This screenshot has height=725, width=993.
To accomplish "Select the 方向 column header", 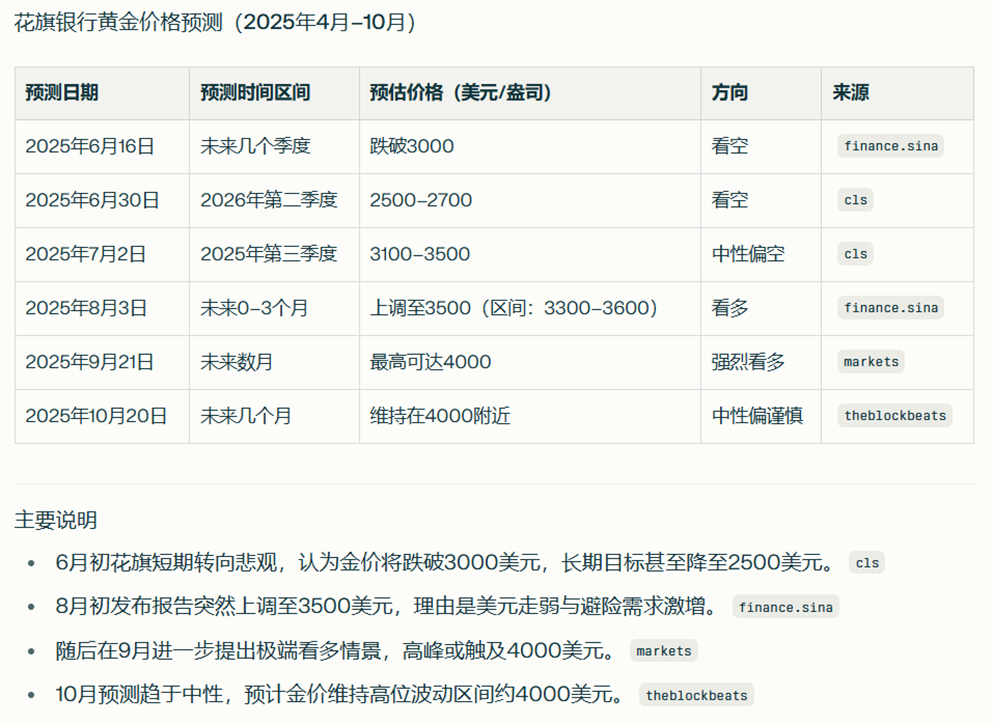I will (x=730, y=93).
